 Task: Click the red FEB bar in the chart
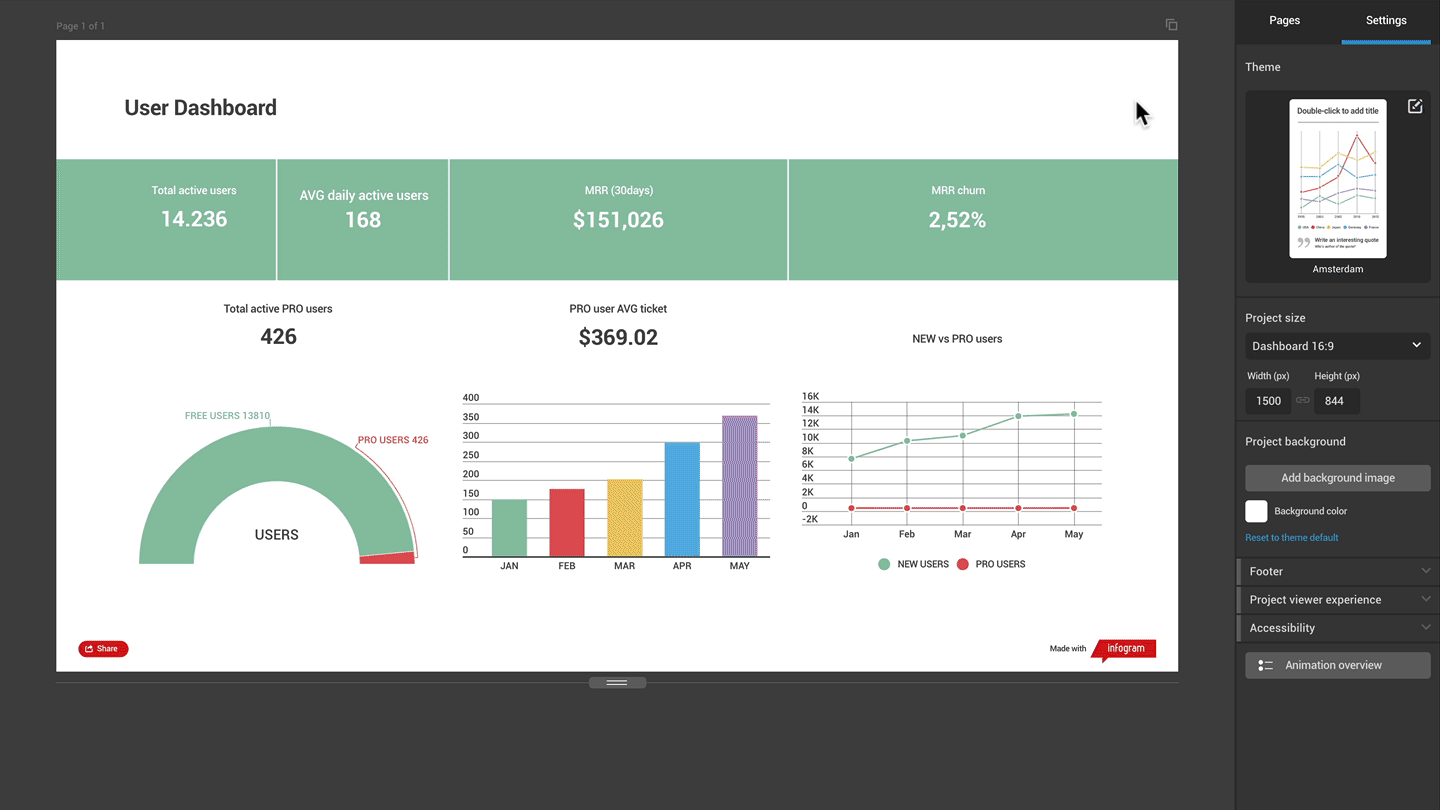coord(567,523)
